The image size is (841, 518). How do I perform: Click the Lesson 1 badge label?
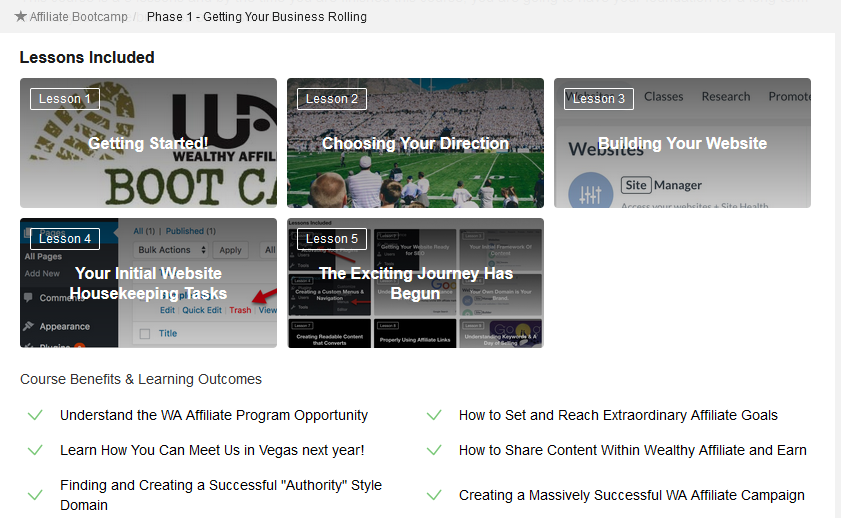point(65,99)
